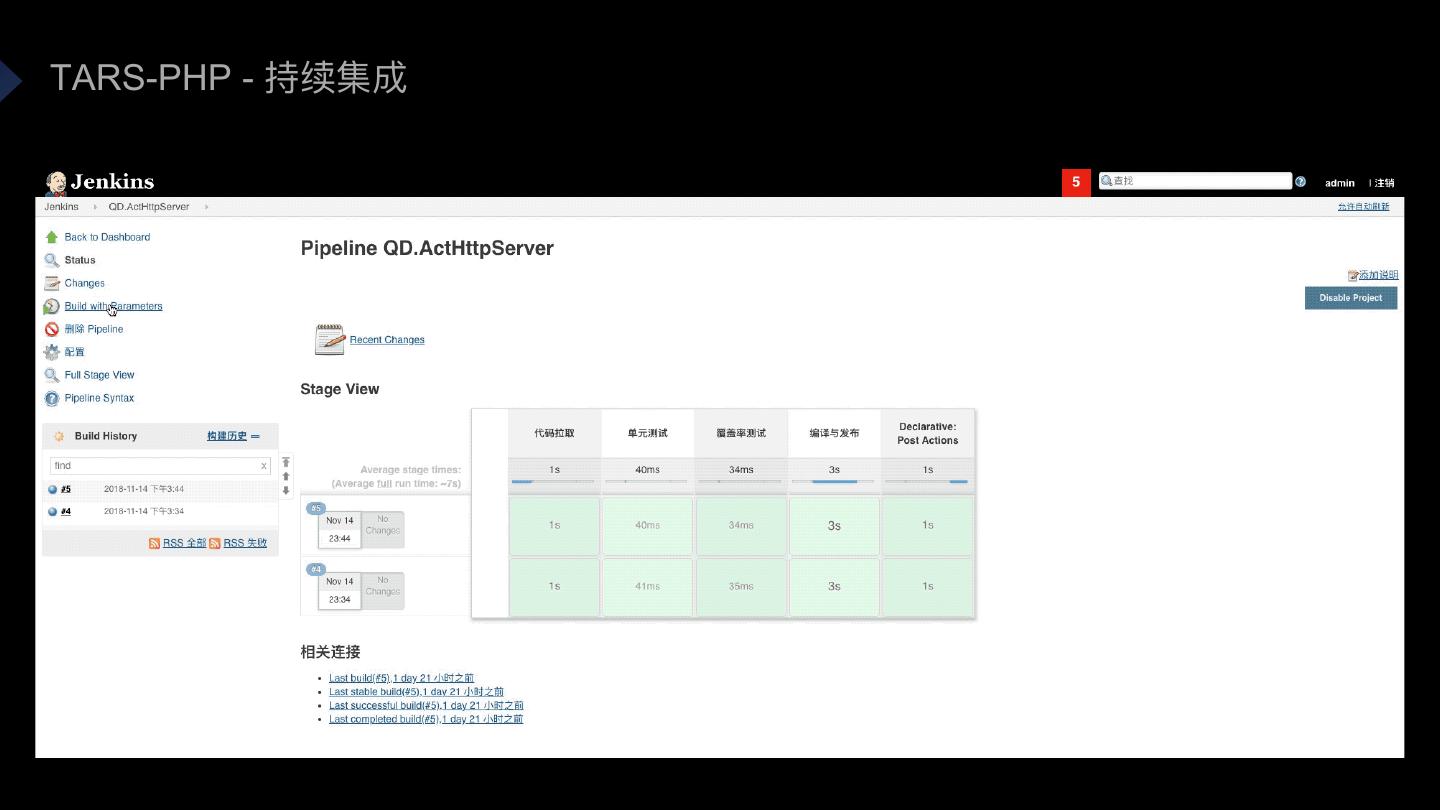Page up in build history using middle arrow

286,477
